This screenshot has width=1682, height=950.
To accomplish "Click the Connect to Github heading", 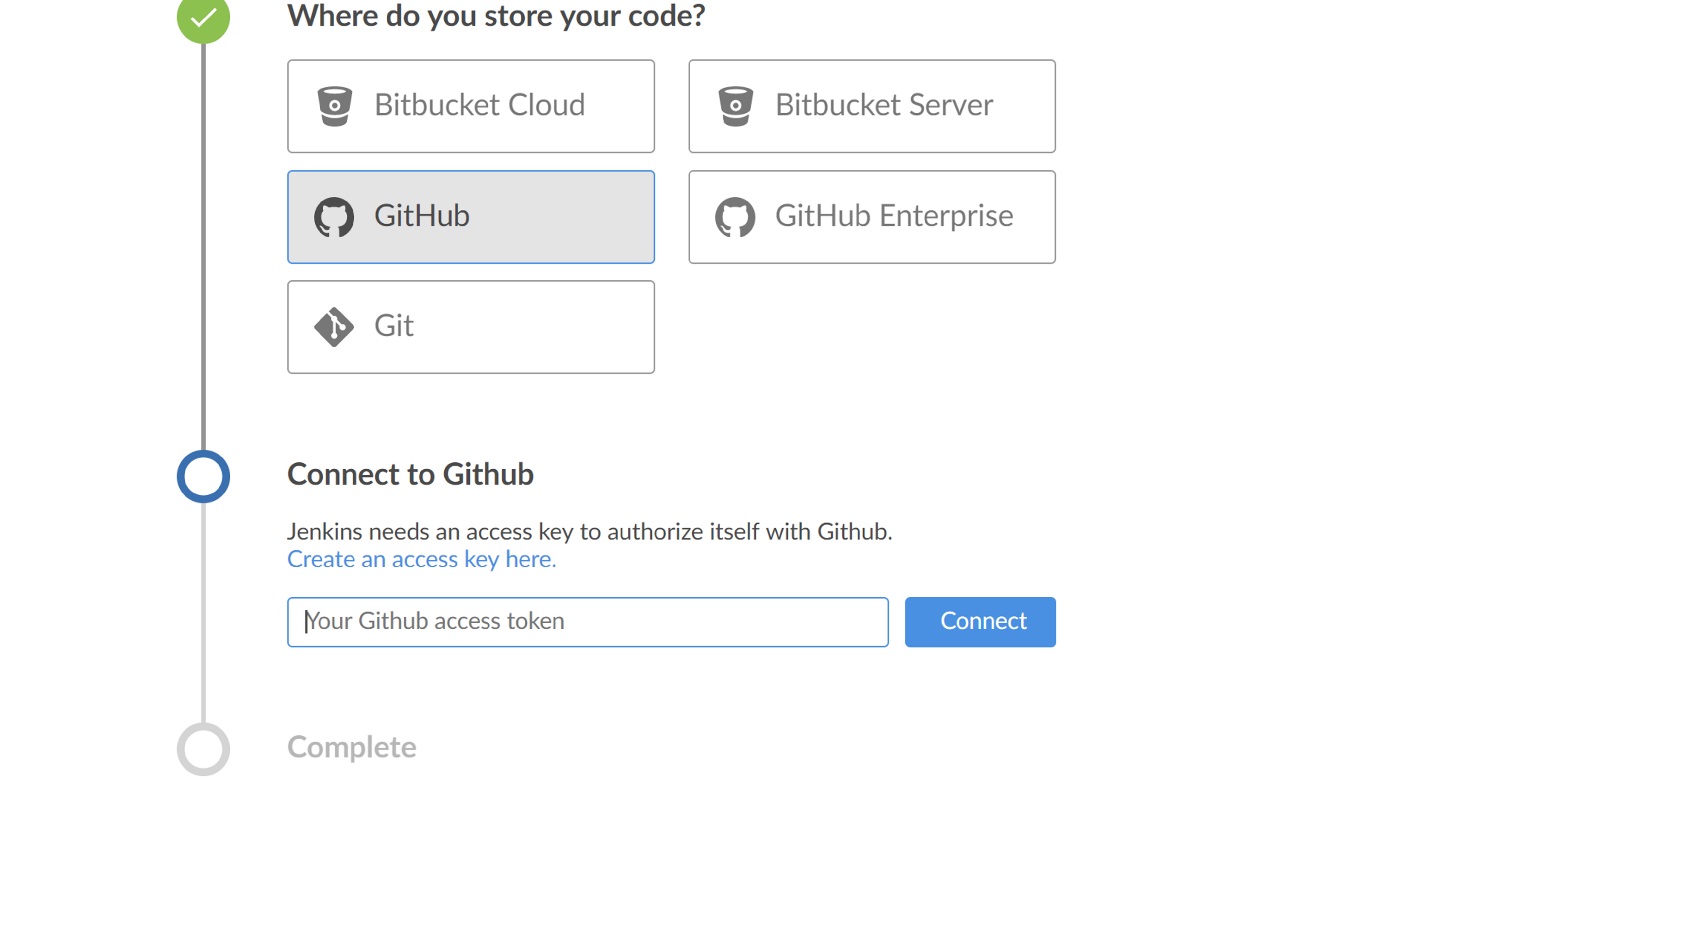I will click(410, 474).
